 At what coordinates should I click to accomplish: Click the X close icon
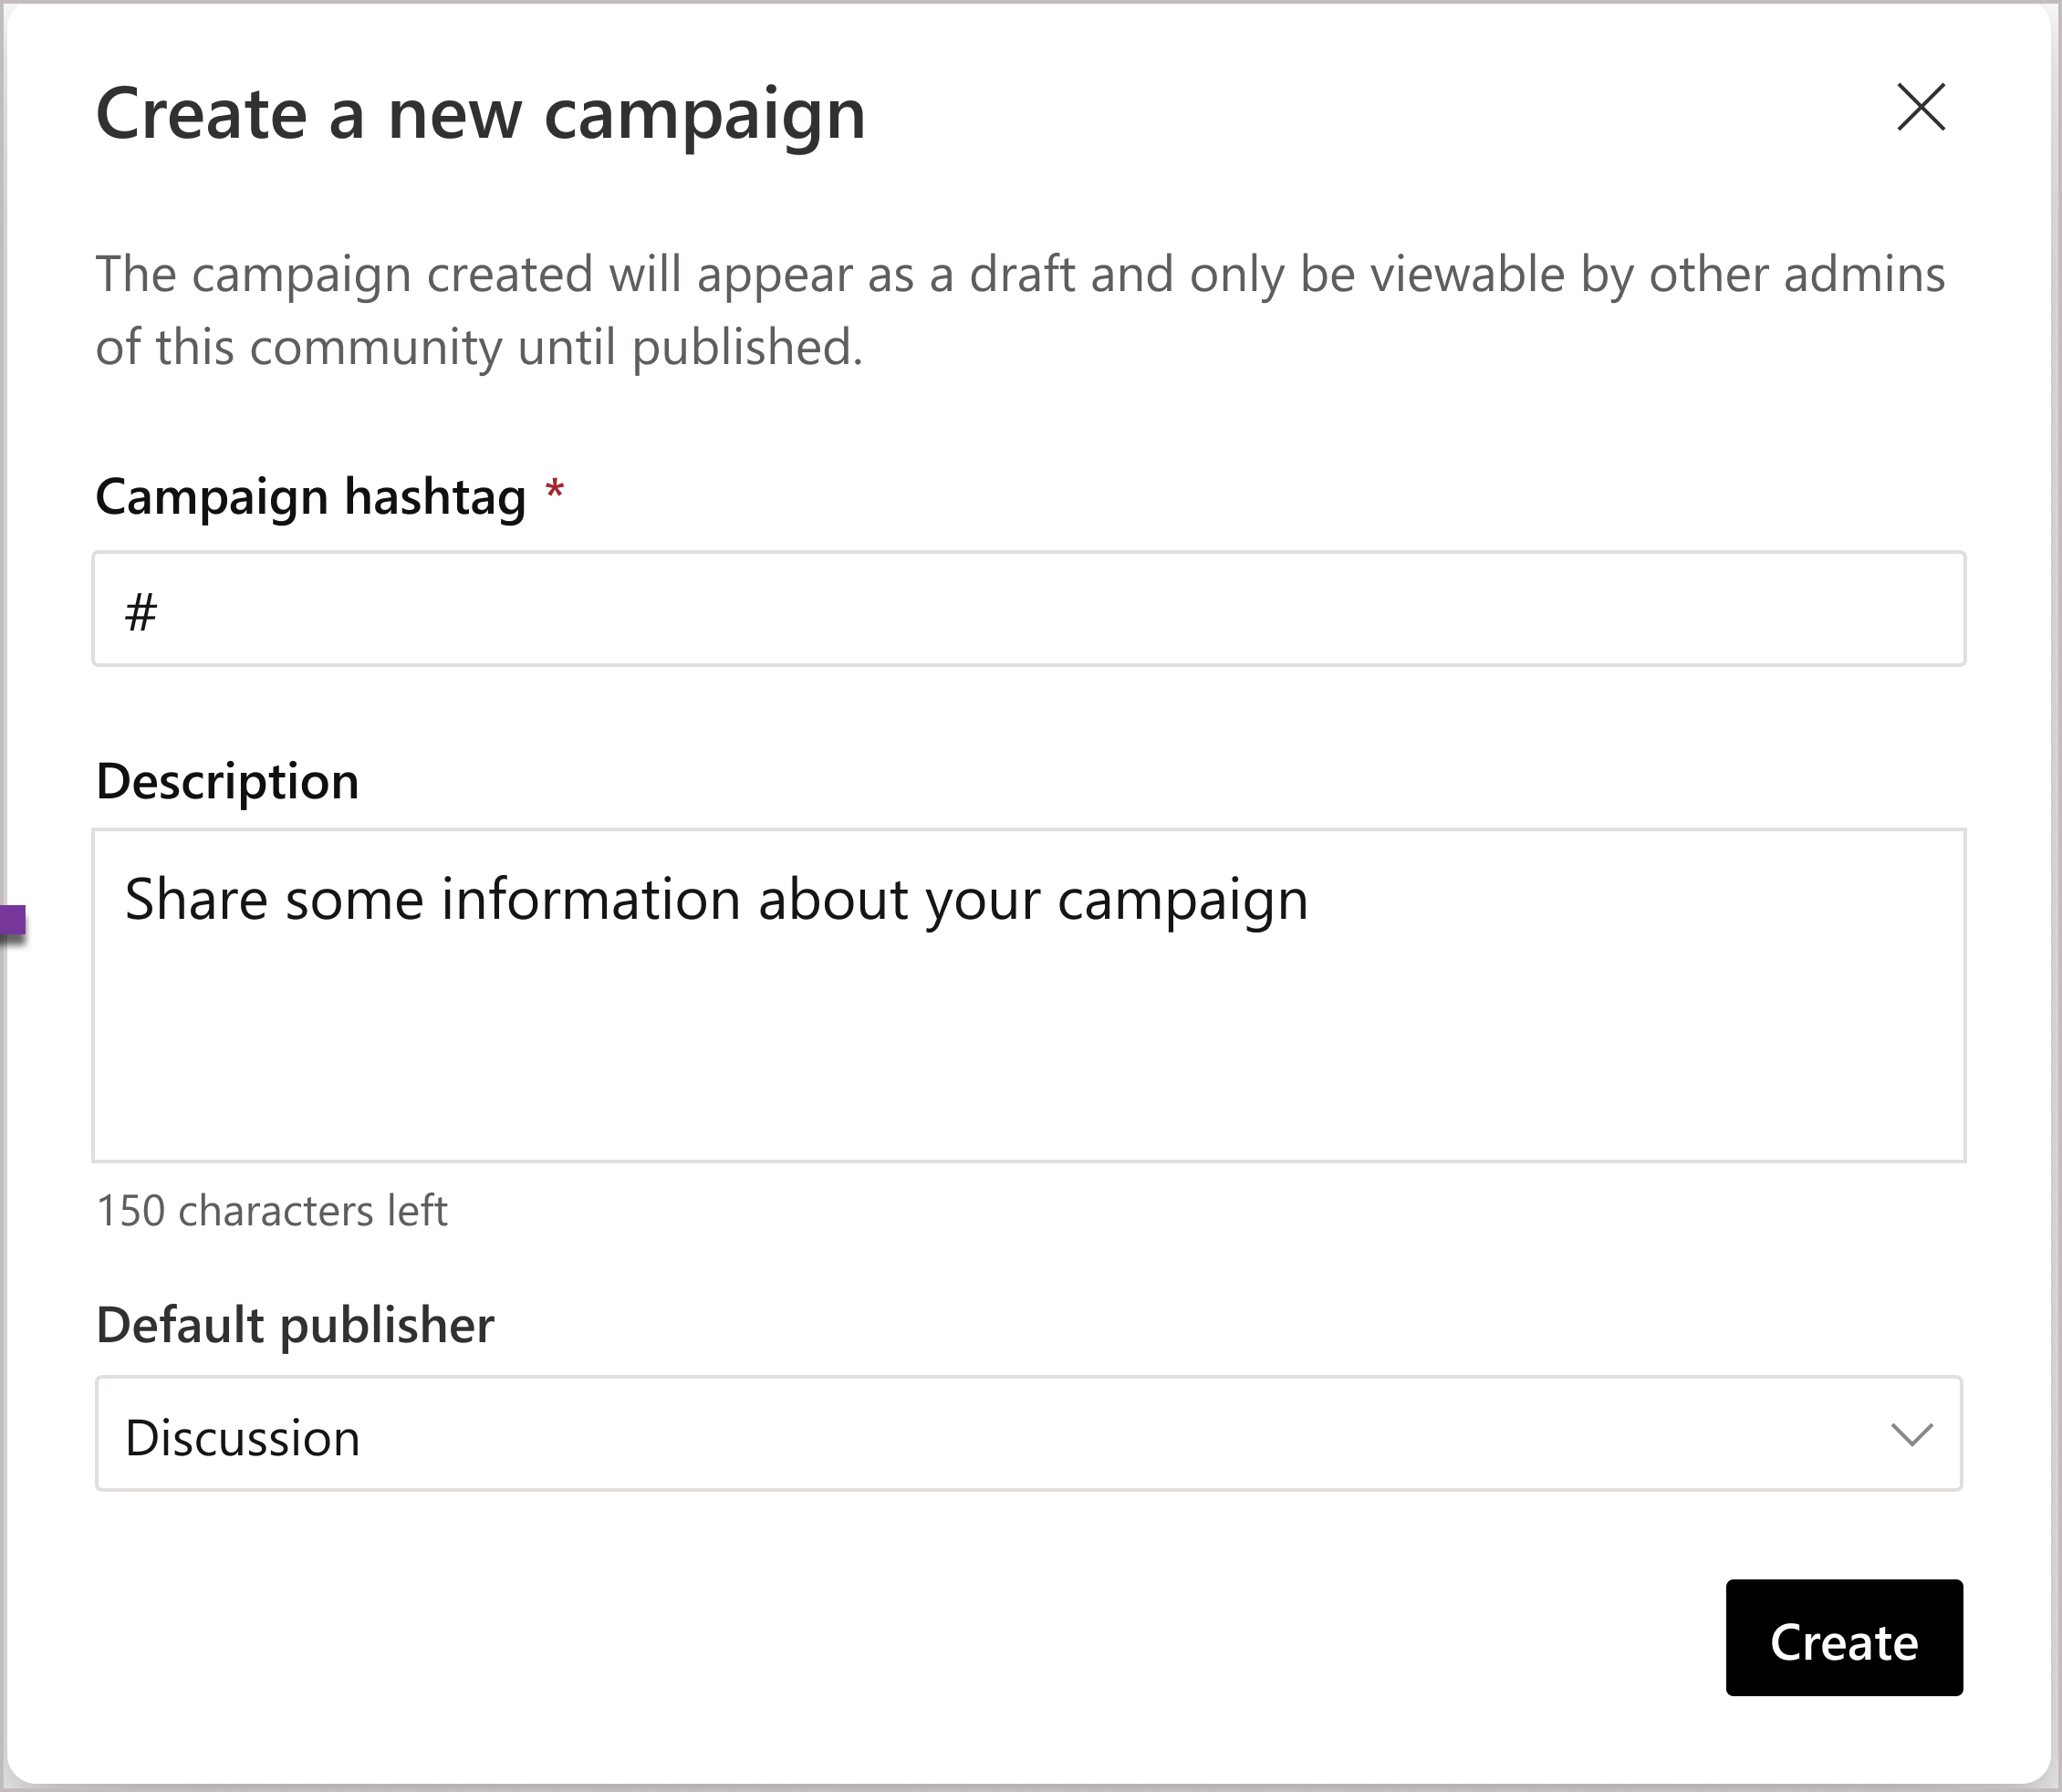coord(1921,109)
